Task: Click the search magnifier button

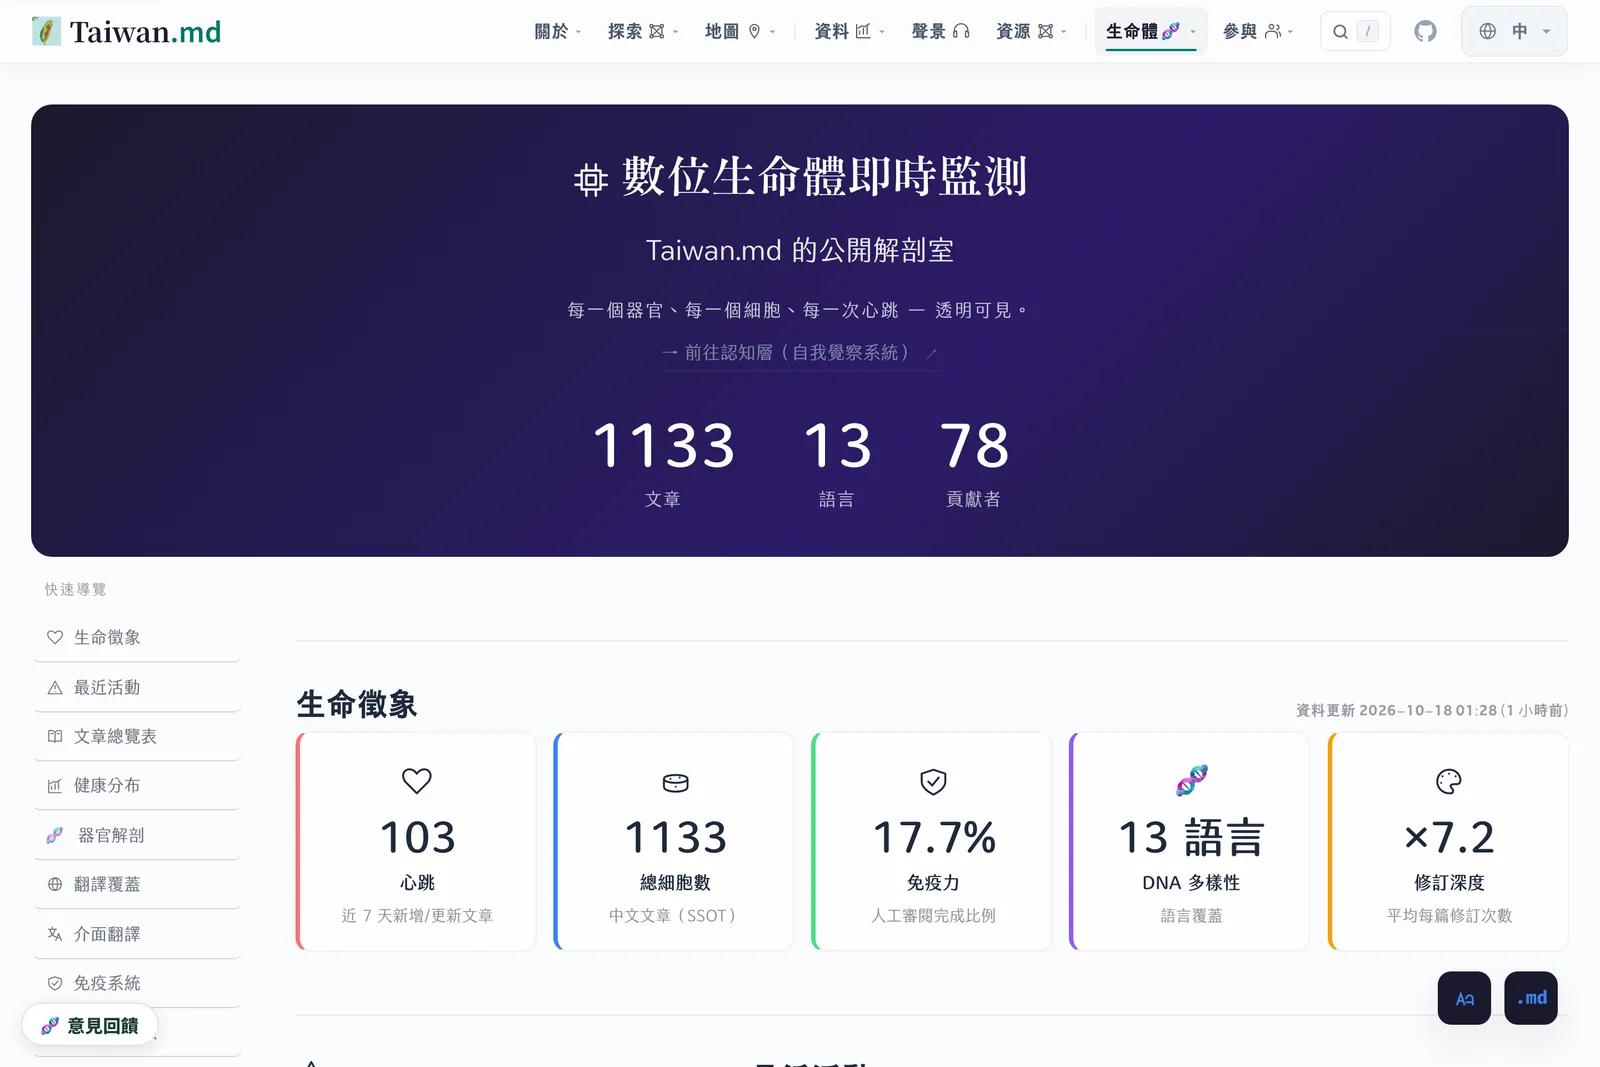Action: tap(1355, 31)
